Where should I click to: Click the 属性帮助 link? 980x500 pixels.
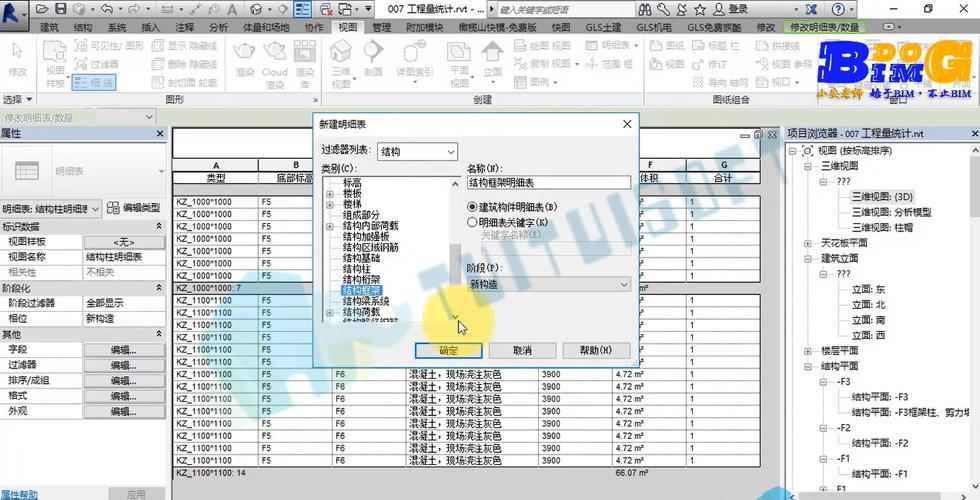click(19, 494)
